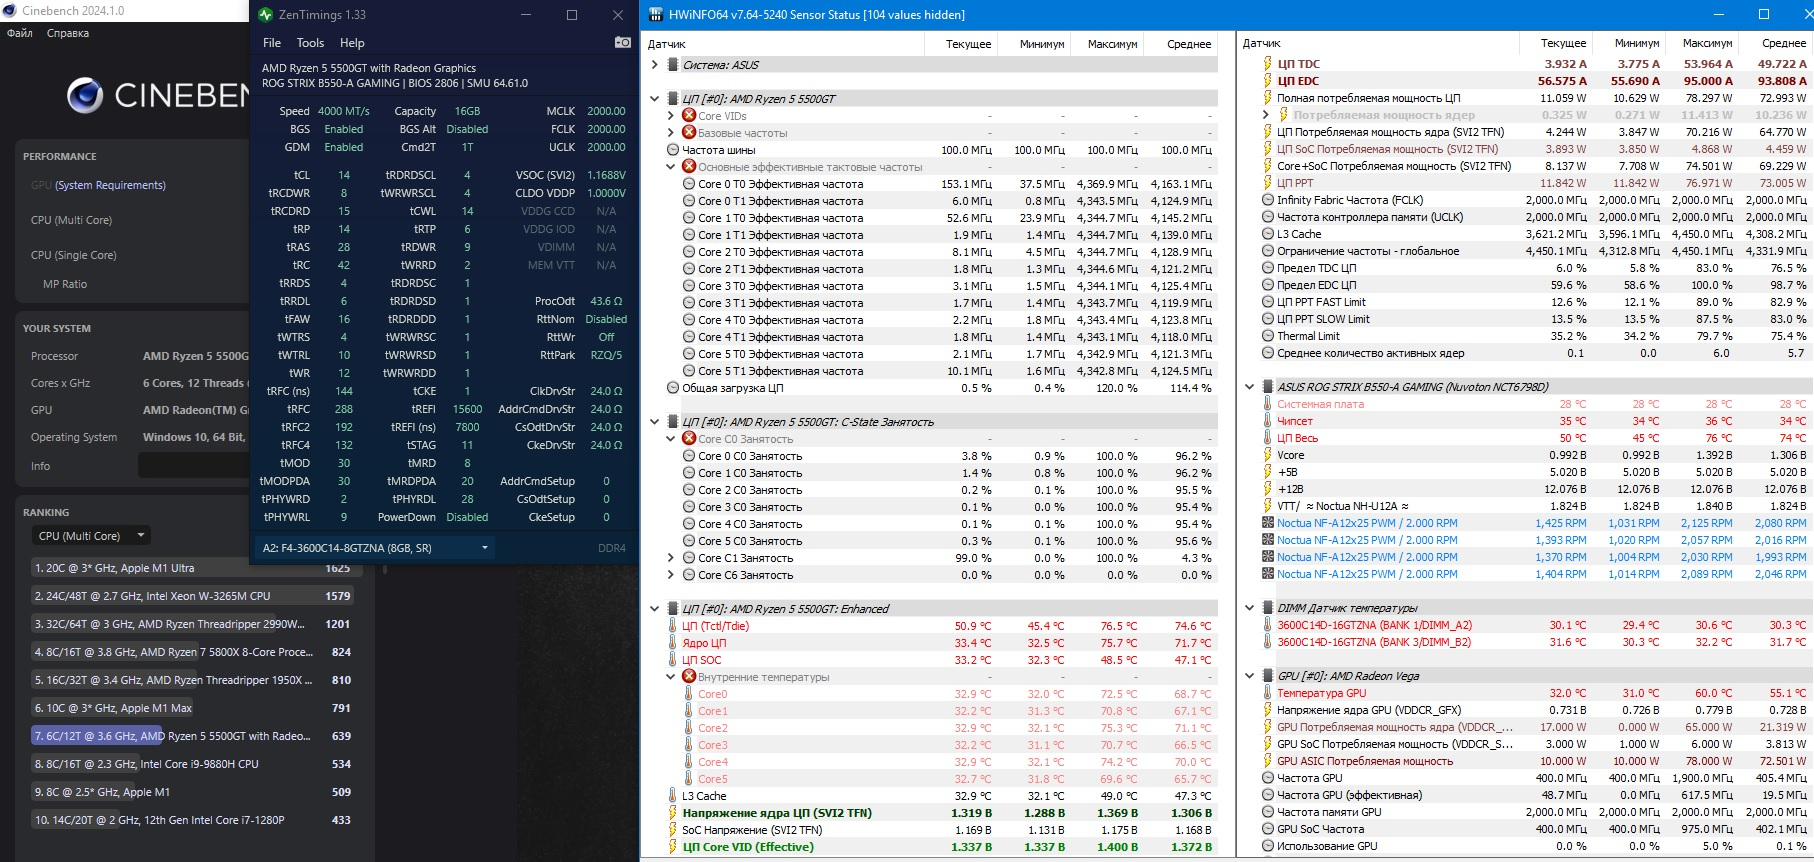Click the Threadripper 1950X ranking entry

pyautogui.click(x=193, y=680)
